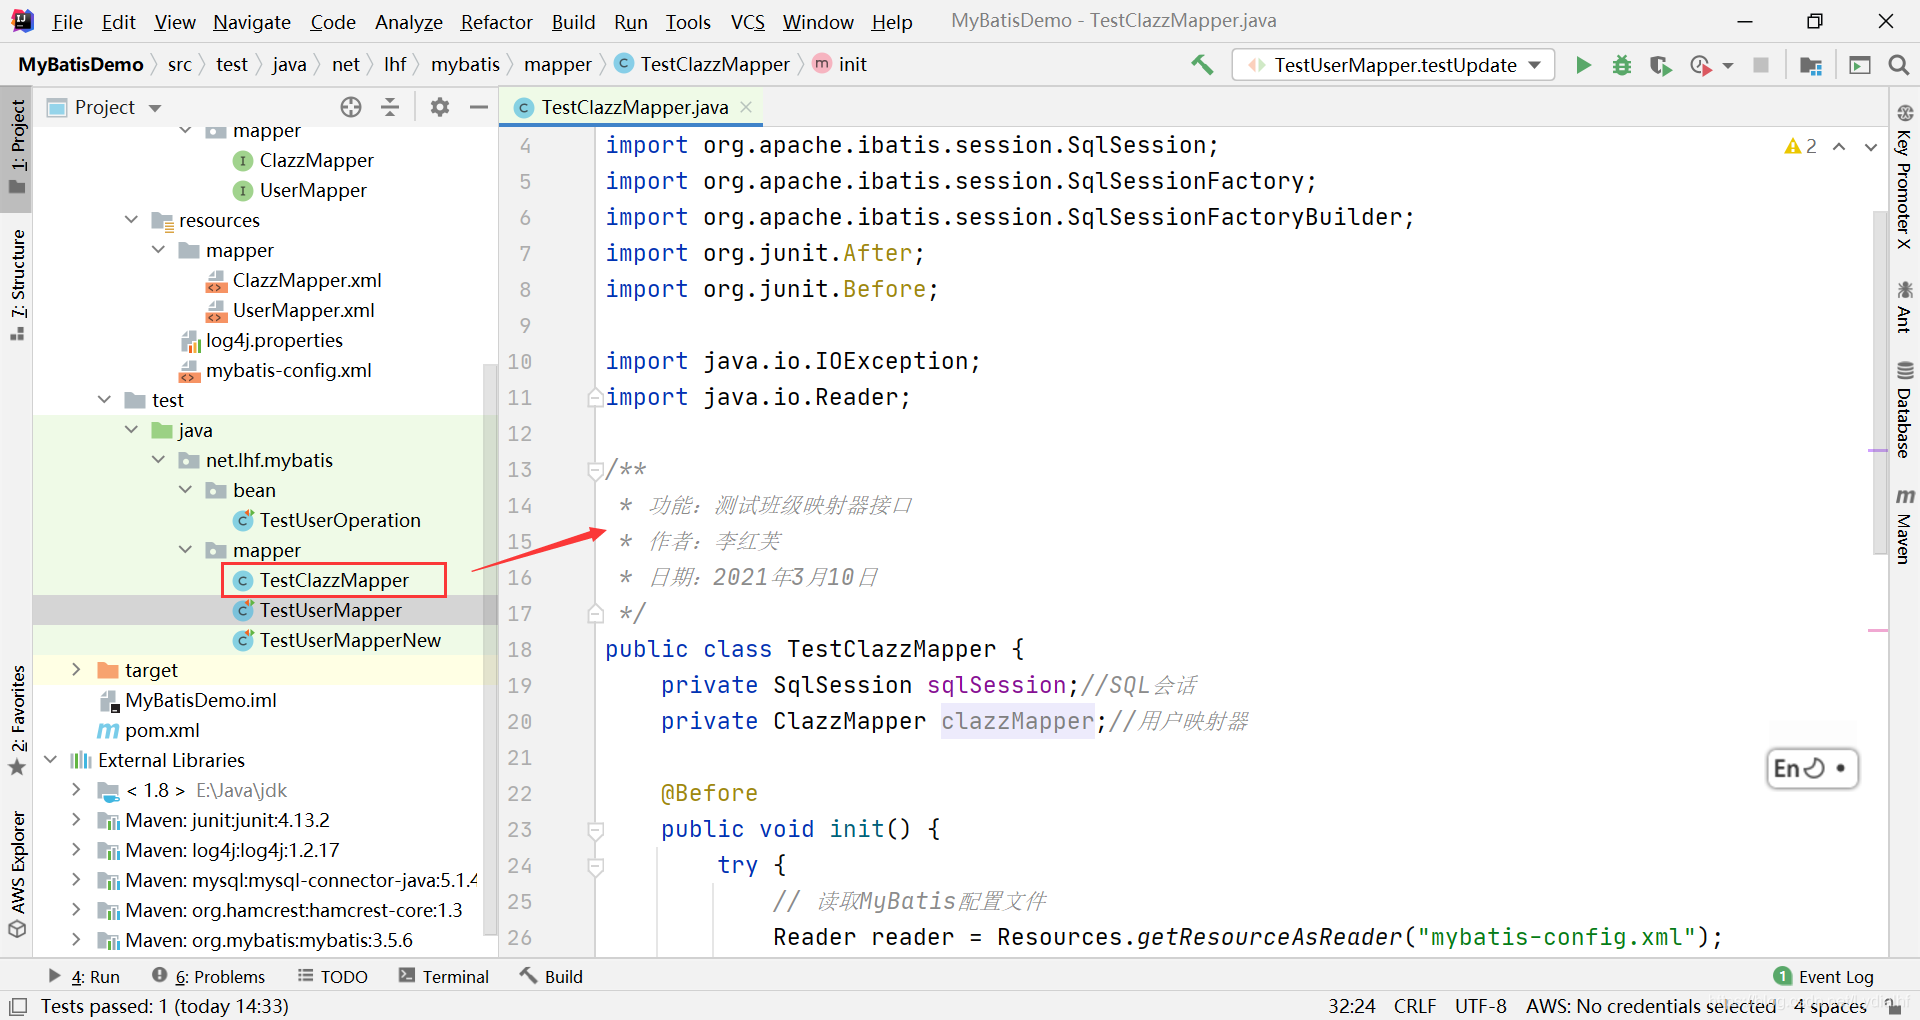Open the 6: Problems tool window
Viewport: 1920px width, 1020px height.
point(208,977)
